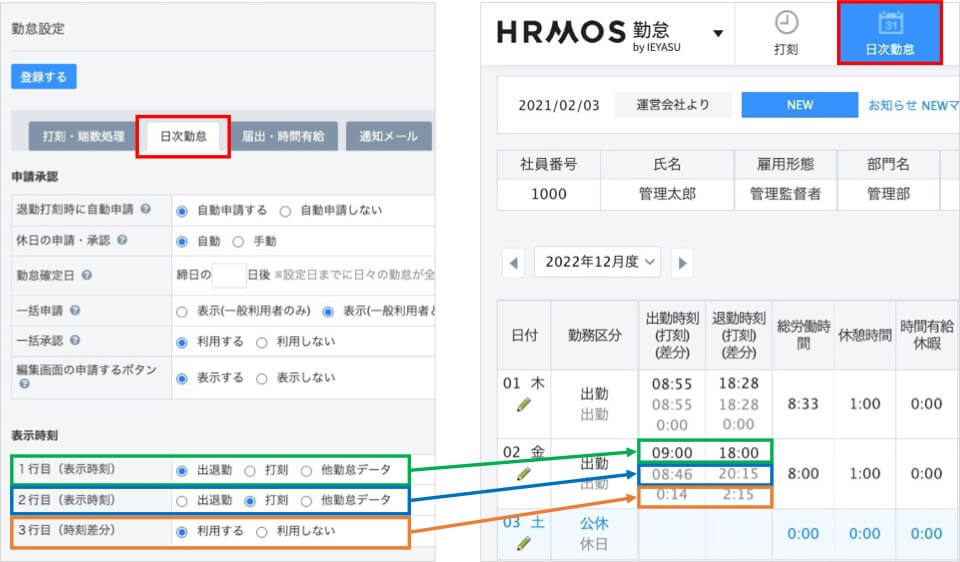The image size is (960, 562).
Task: Click help icon under 編集画面の申請するボタン
Action: click(x=24, y=384)
